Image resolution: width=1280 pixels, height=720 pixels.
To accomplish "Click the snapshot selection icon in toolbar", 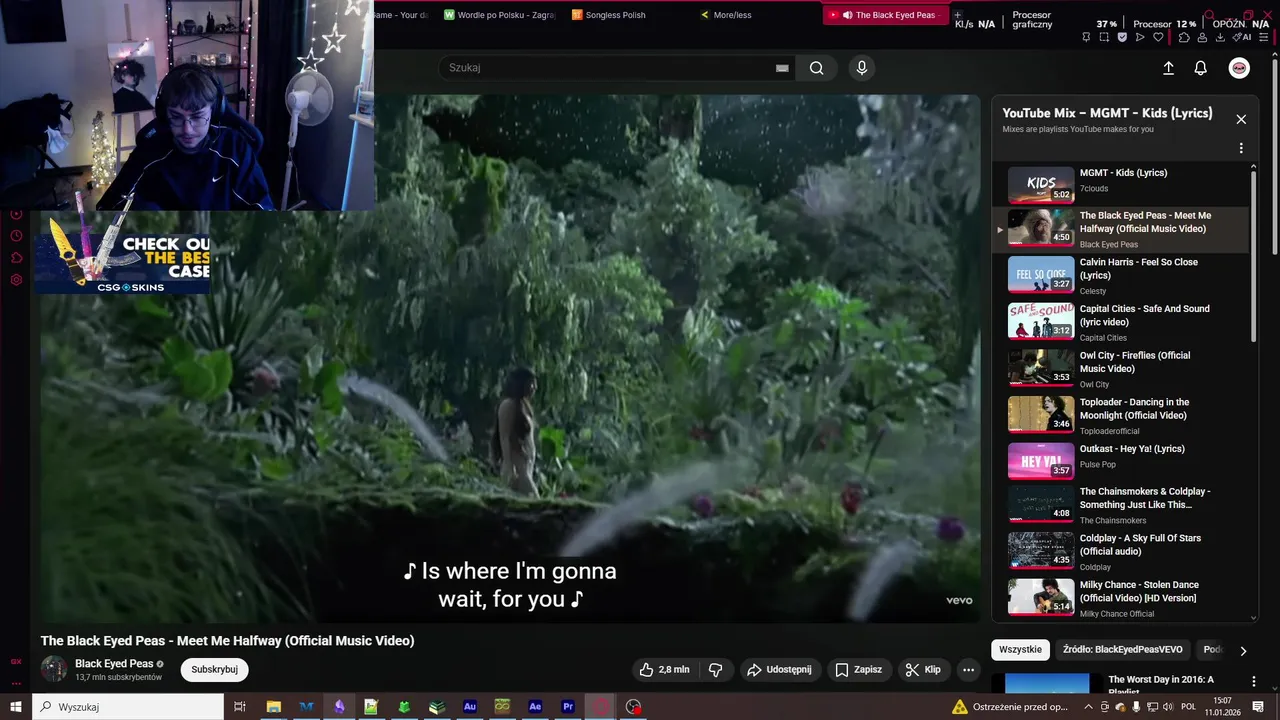I will click(1104, 37).
